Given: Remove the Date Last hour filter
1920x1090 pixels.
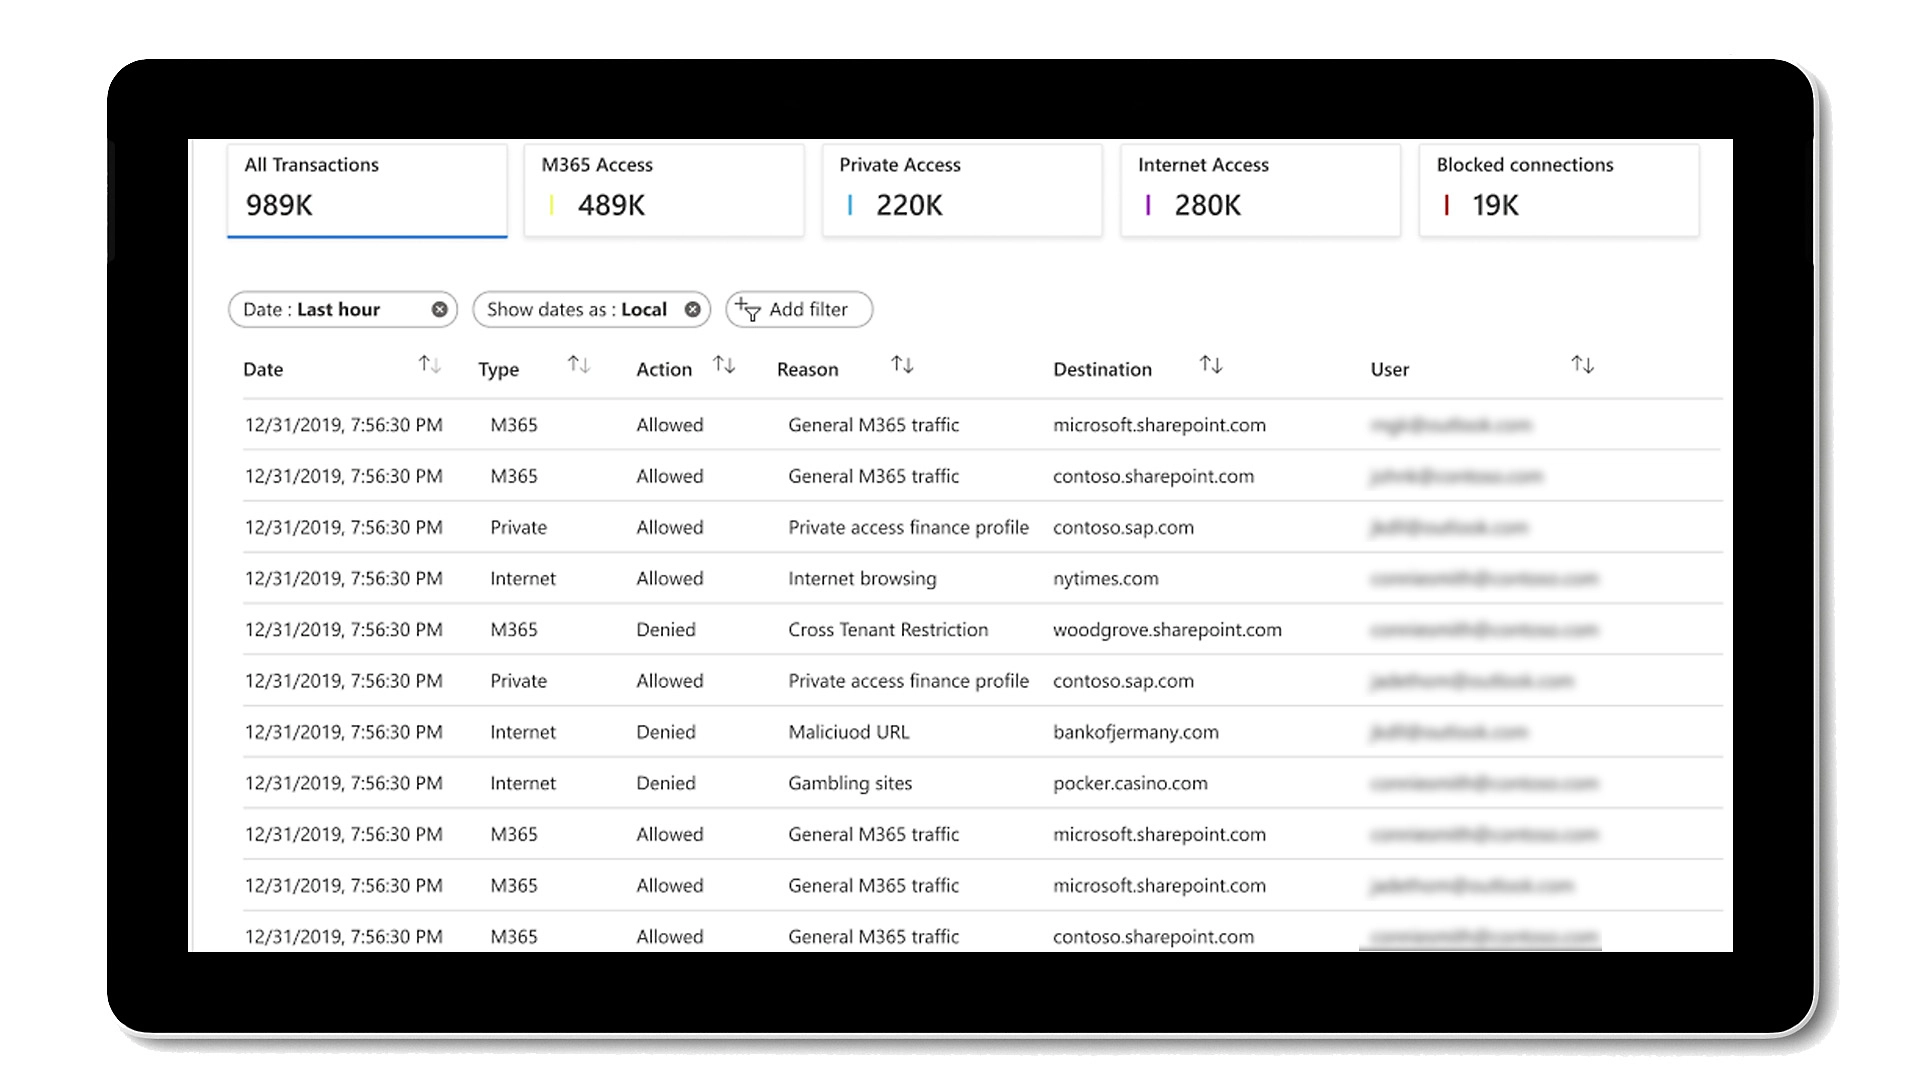Looking at the screenshot, I should coord(439,310).
